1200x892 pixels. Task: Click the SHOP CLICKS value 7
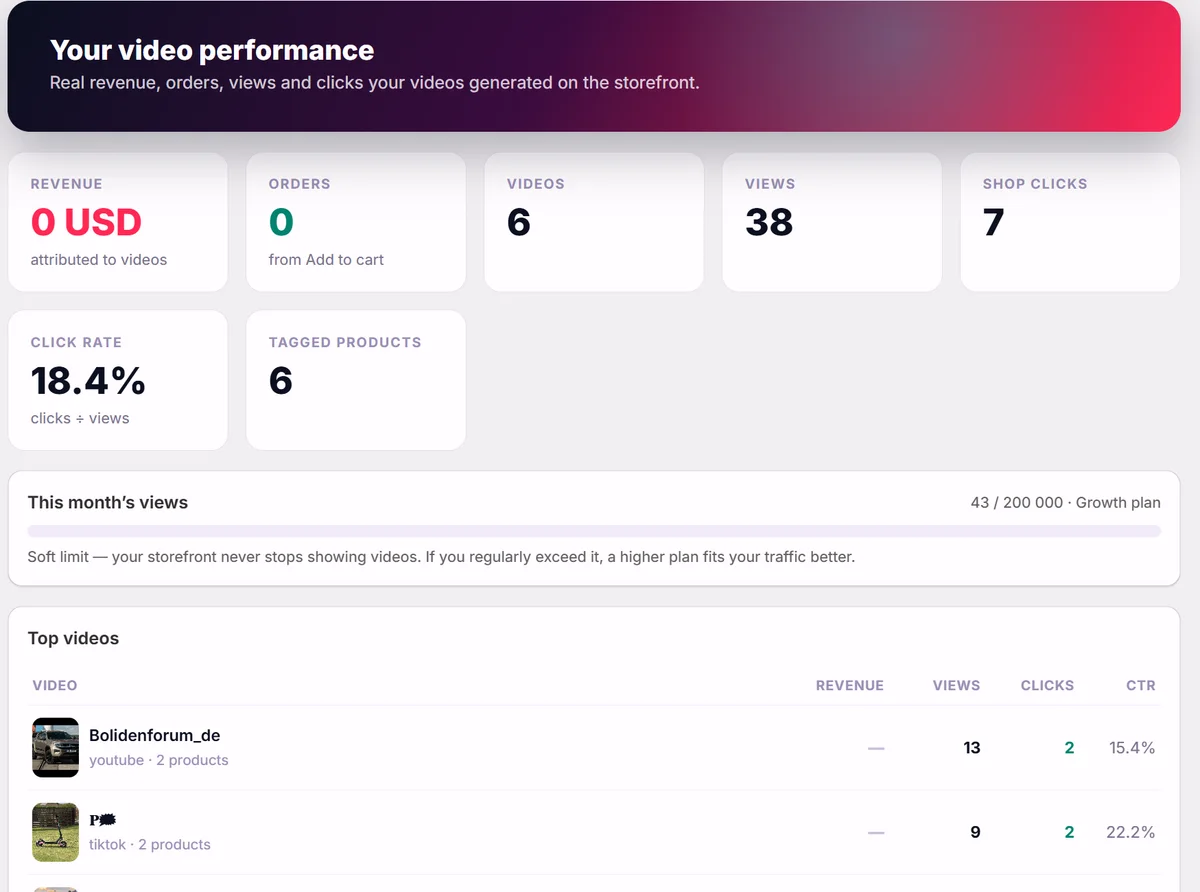coord(993,222)
